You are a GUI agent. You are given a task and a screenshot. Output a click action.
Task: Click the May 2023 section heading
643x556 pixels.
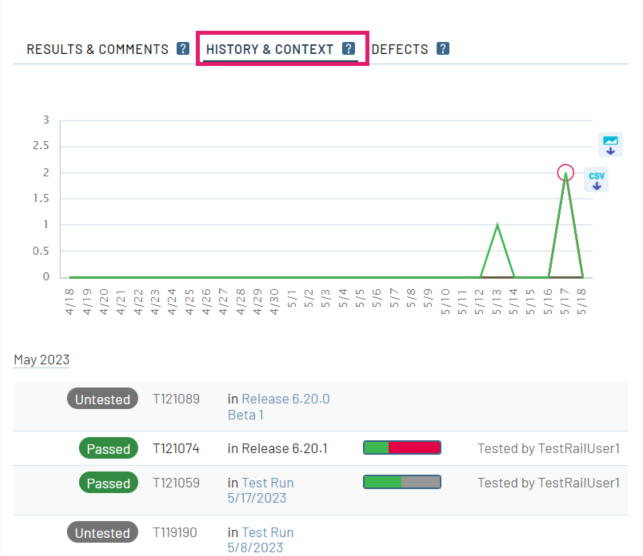coord(42,360)
